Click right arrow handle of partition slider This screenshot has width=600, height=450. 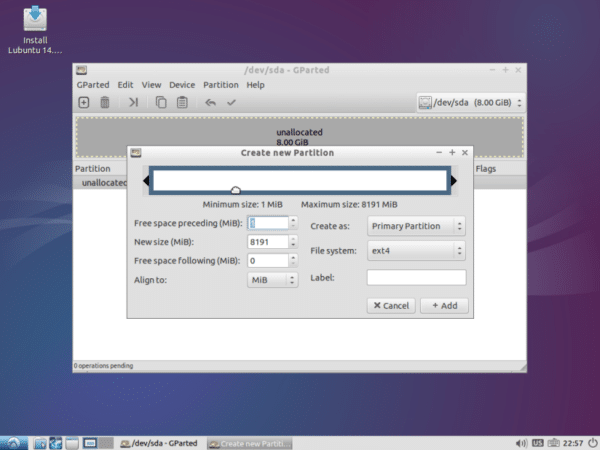[454, 181]
